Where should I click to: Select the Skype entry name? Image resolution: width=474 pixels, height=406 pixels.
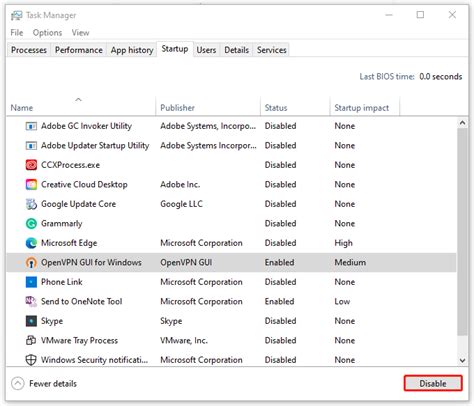click(x=52, y=321)
